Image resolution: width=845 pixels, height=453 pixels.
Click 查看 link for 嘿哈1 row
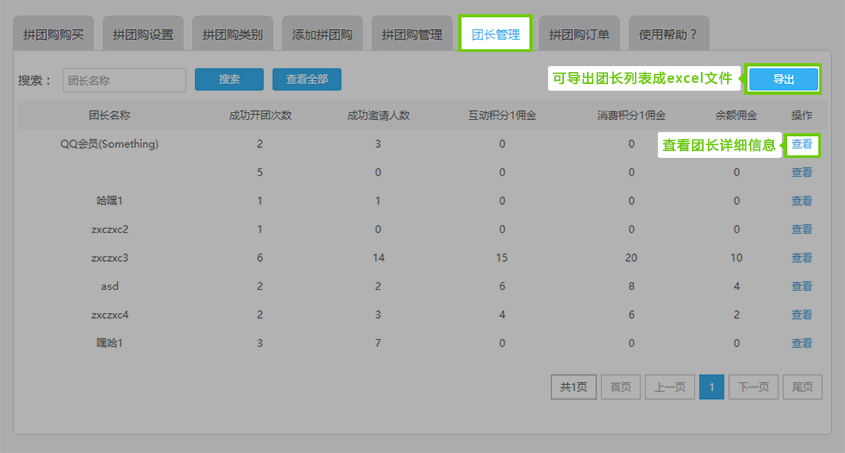pyautogui.click(x=802, y=343)
